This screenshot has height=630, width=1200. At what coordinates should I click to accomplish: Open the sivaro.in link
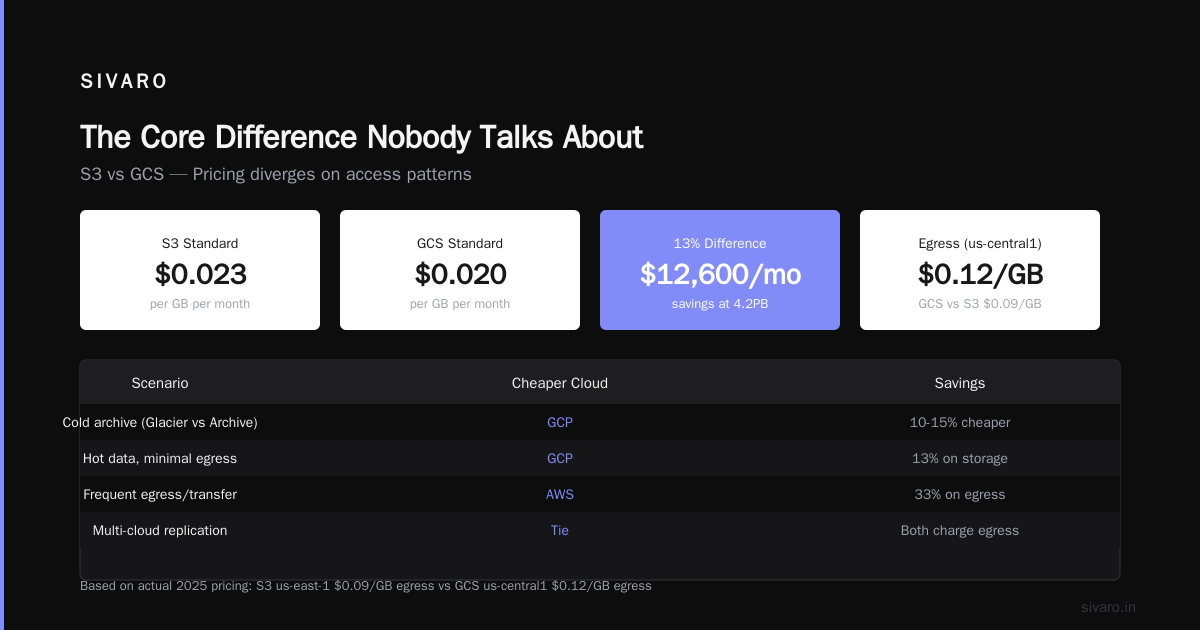coord(1109,607)
